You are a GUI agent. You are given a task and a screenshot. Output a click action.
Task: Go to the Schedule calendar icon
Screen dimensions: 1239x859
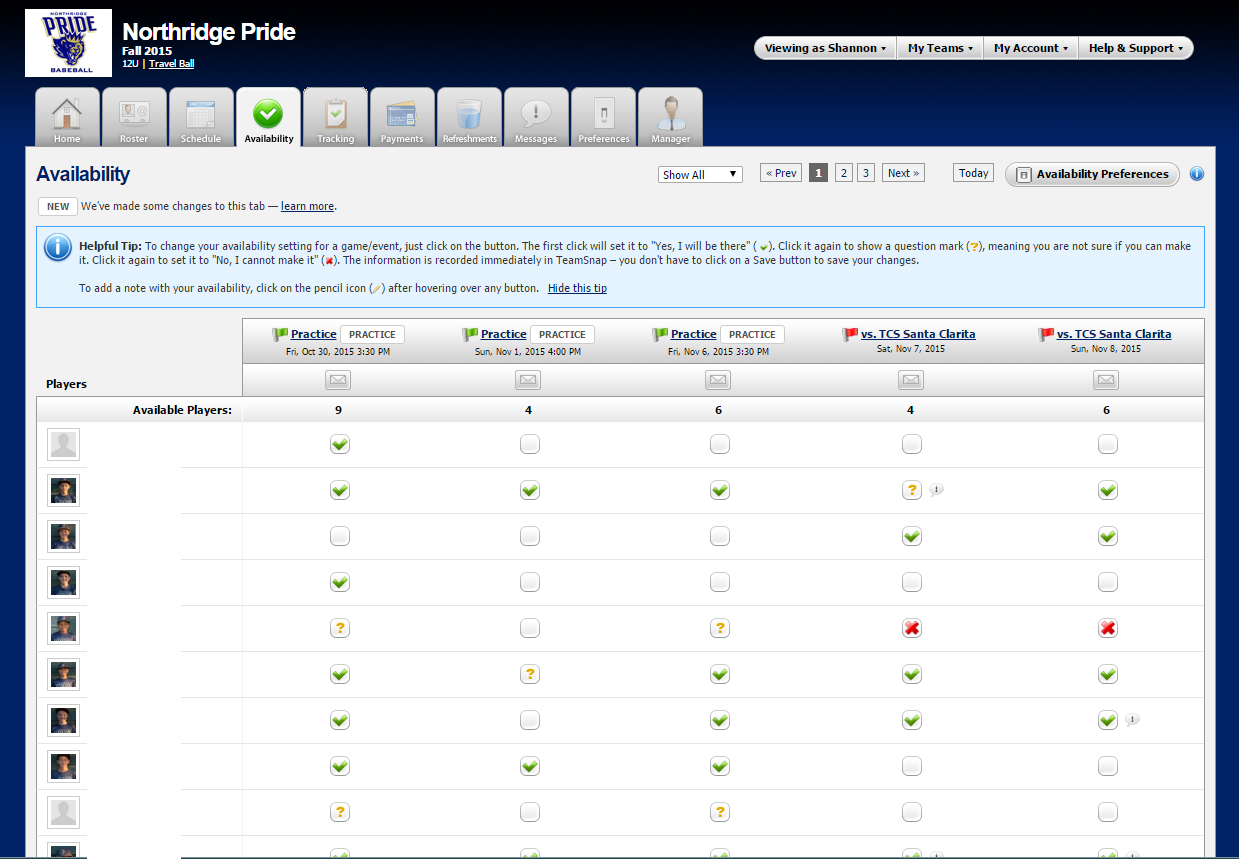201,113
